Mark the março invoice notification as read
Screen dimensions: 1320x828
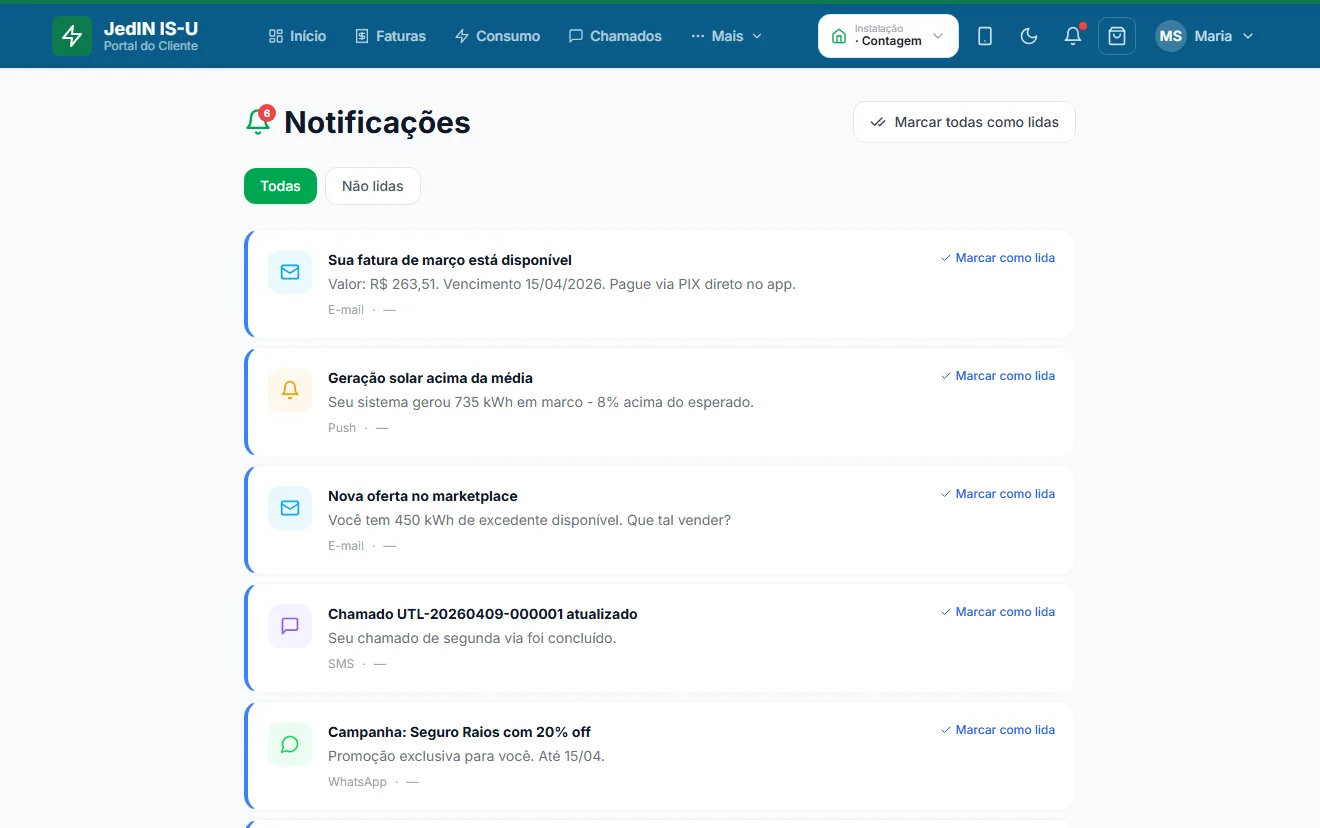tap(997, 258)
